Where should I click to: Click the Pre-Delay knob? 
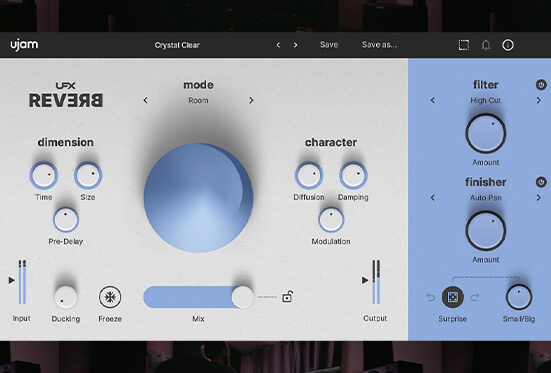tap(66, 220)
